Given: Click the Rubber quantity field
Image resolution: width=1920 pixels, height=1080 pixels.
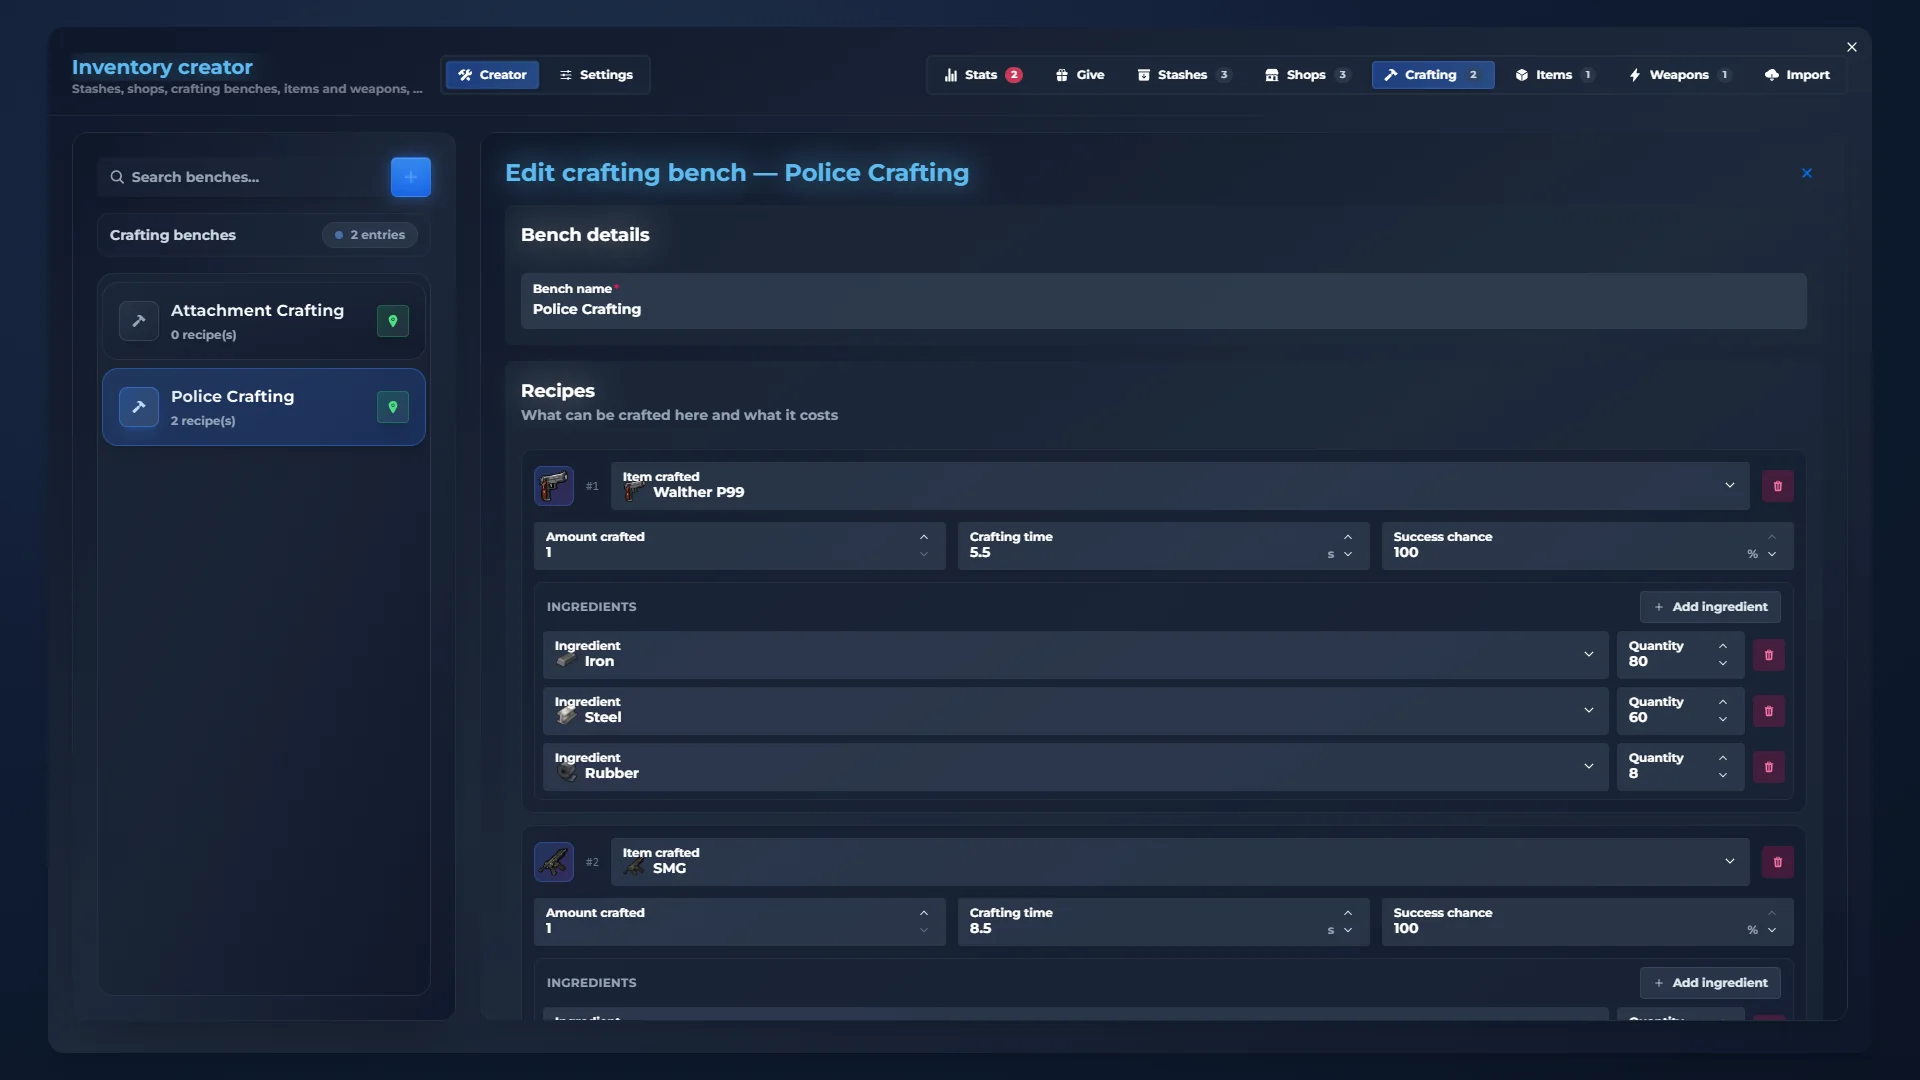Looking at the screenshot, I should click(1681, 767).
